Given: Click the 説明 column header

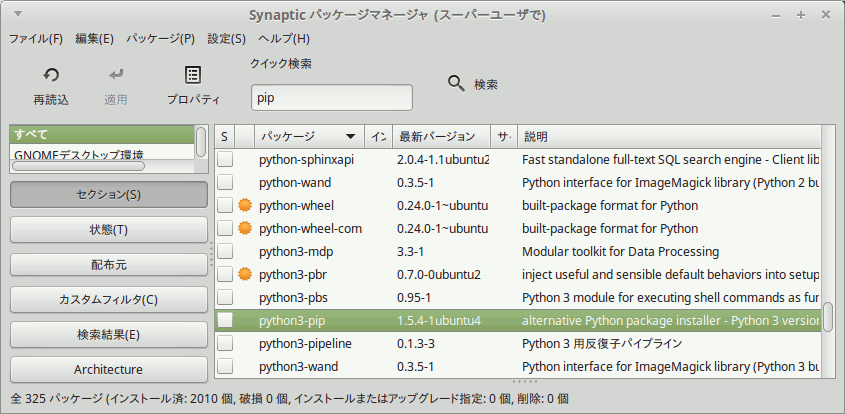Looking at the screenshot, I should click(669, 137).
